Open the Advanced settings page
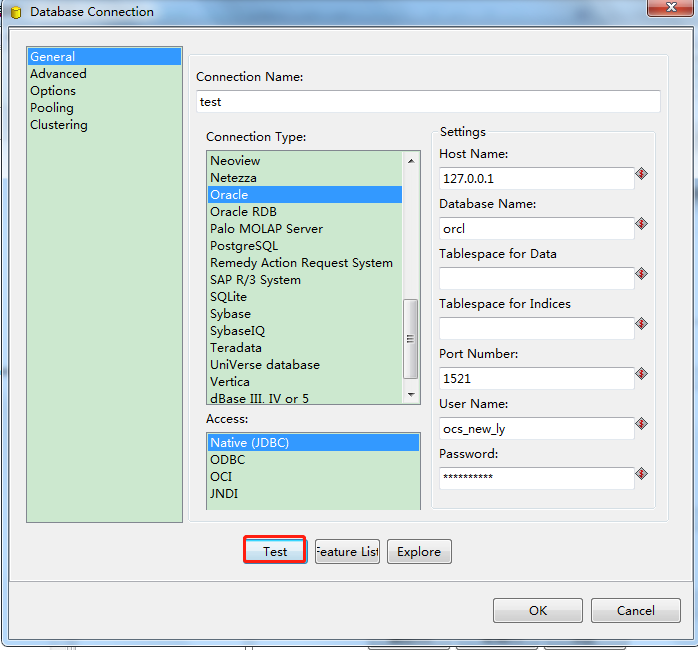 pos(104,73)
